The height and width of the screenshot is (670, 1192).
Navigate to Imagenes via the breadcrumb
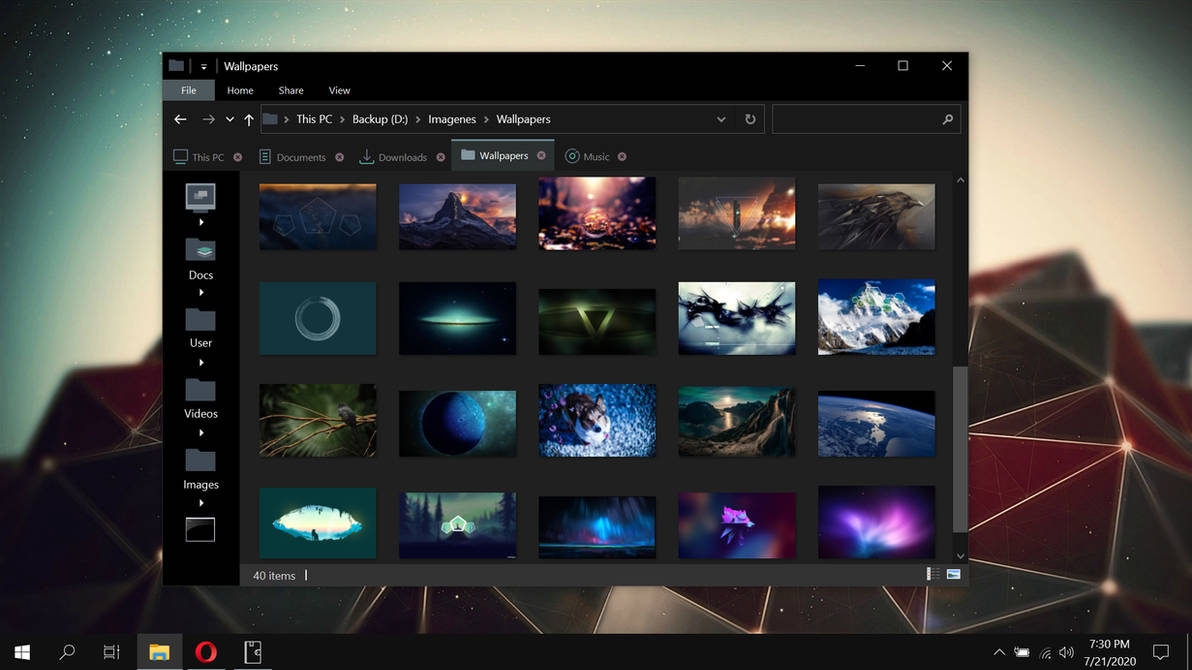pos(452,119)
